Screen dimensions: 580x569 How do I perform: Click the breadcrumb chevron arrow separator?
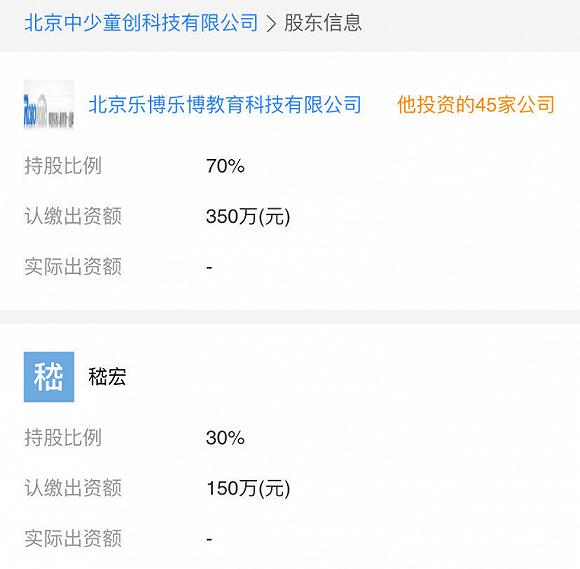tap(272, 24)
